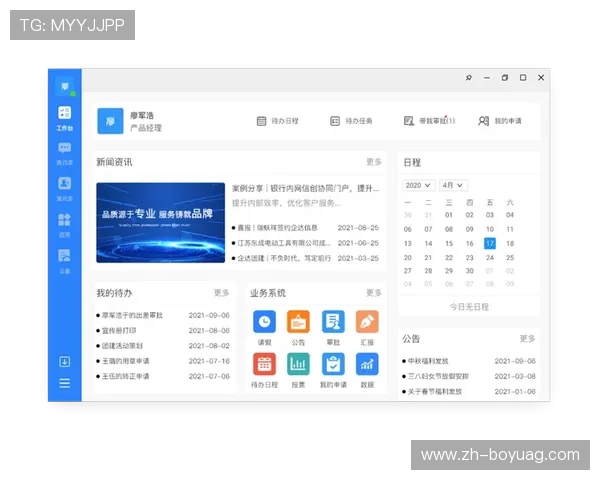Open 待办任务 shortcut in the top bar
600x480 pixels.
pos(351,121)
